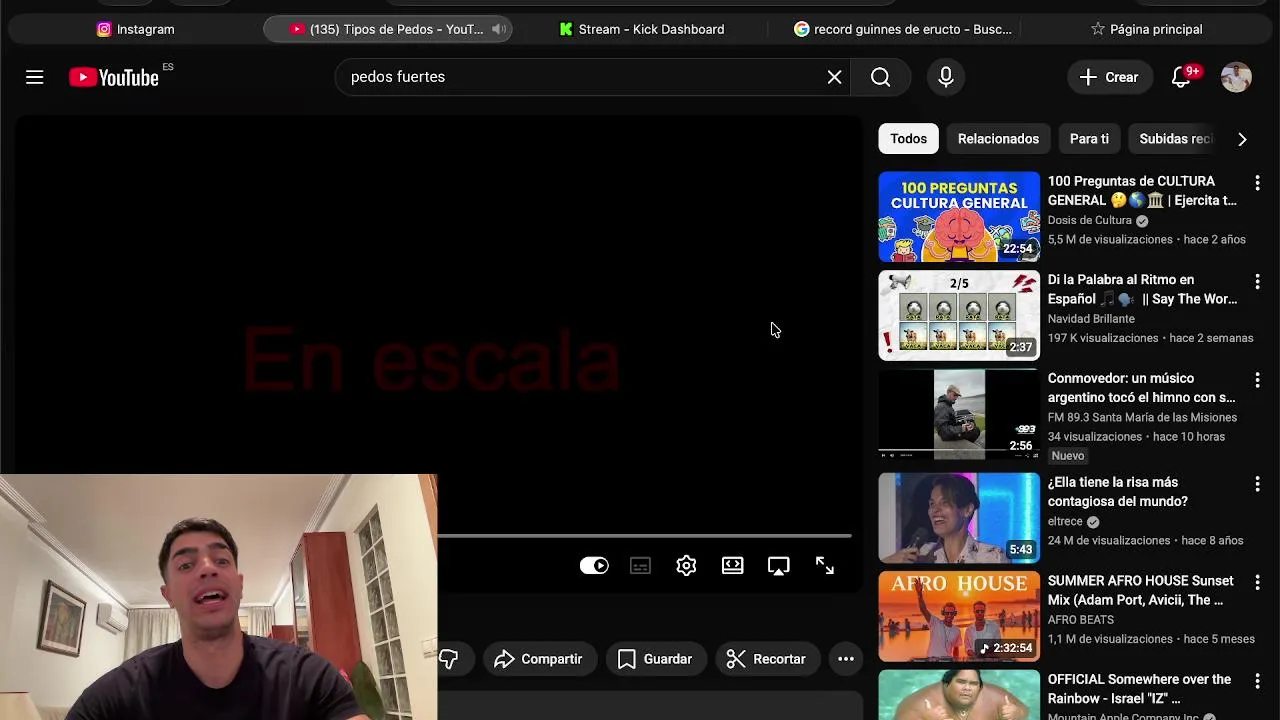Switch to record guinnes de eructo tab
This screenshot has width=1280, height=720.
pos(902,29)
